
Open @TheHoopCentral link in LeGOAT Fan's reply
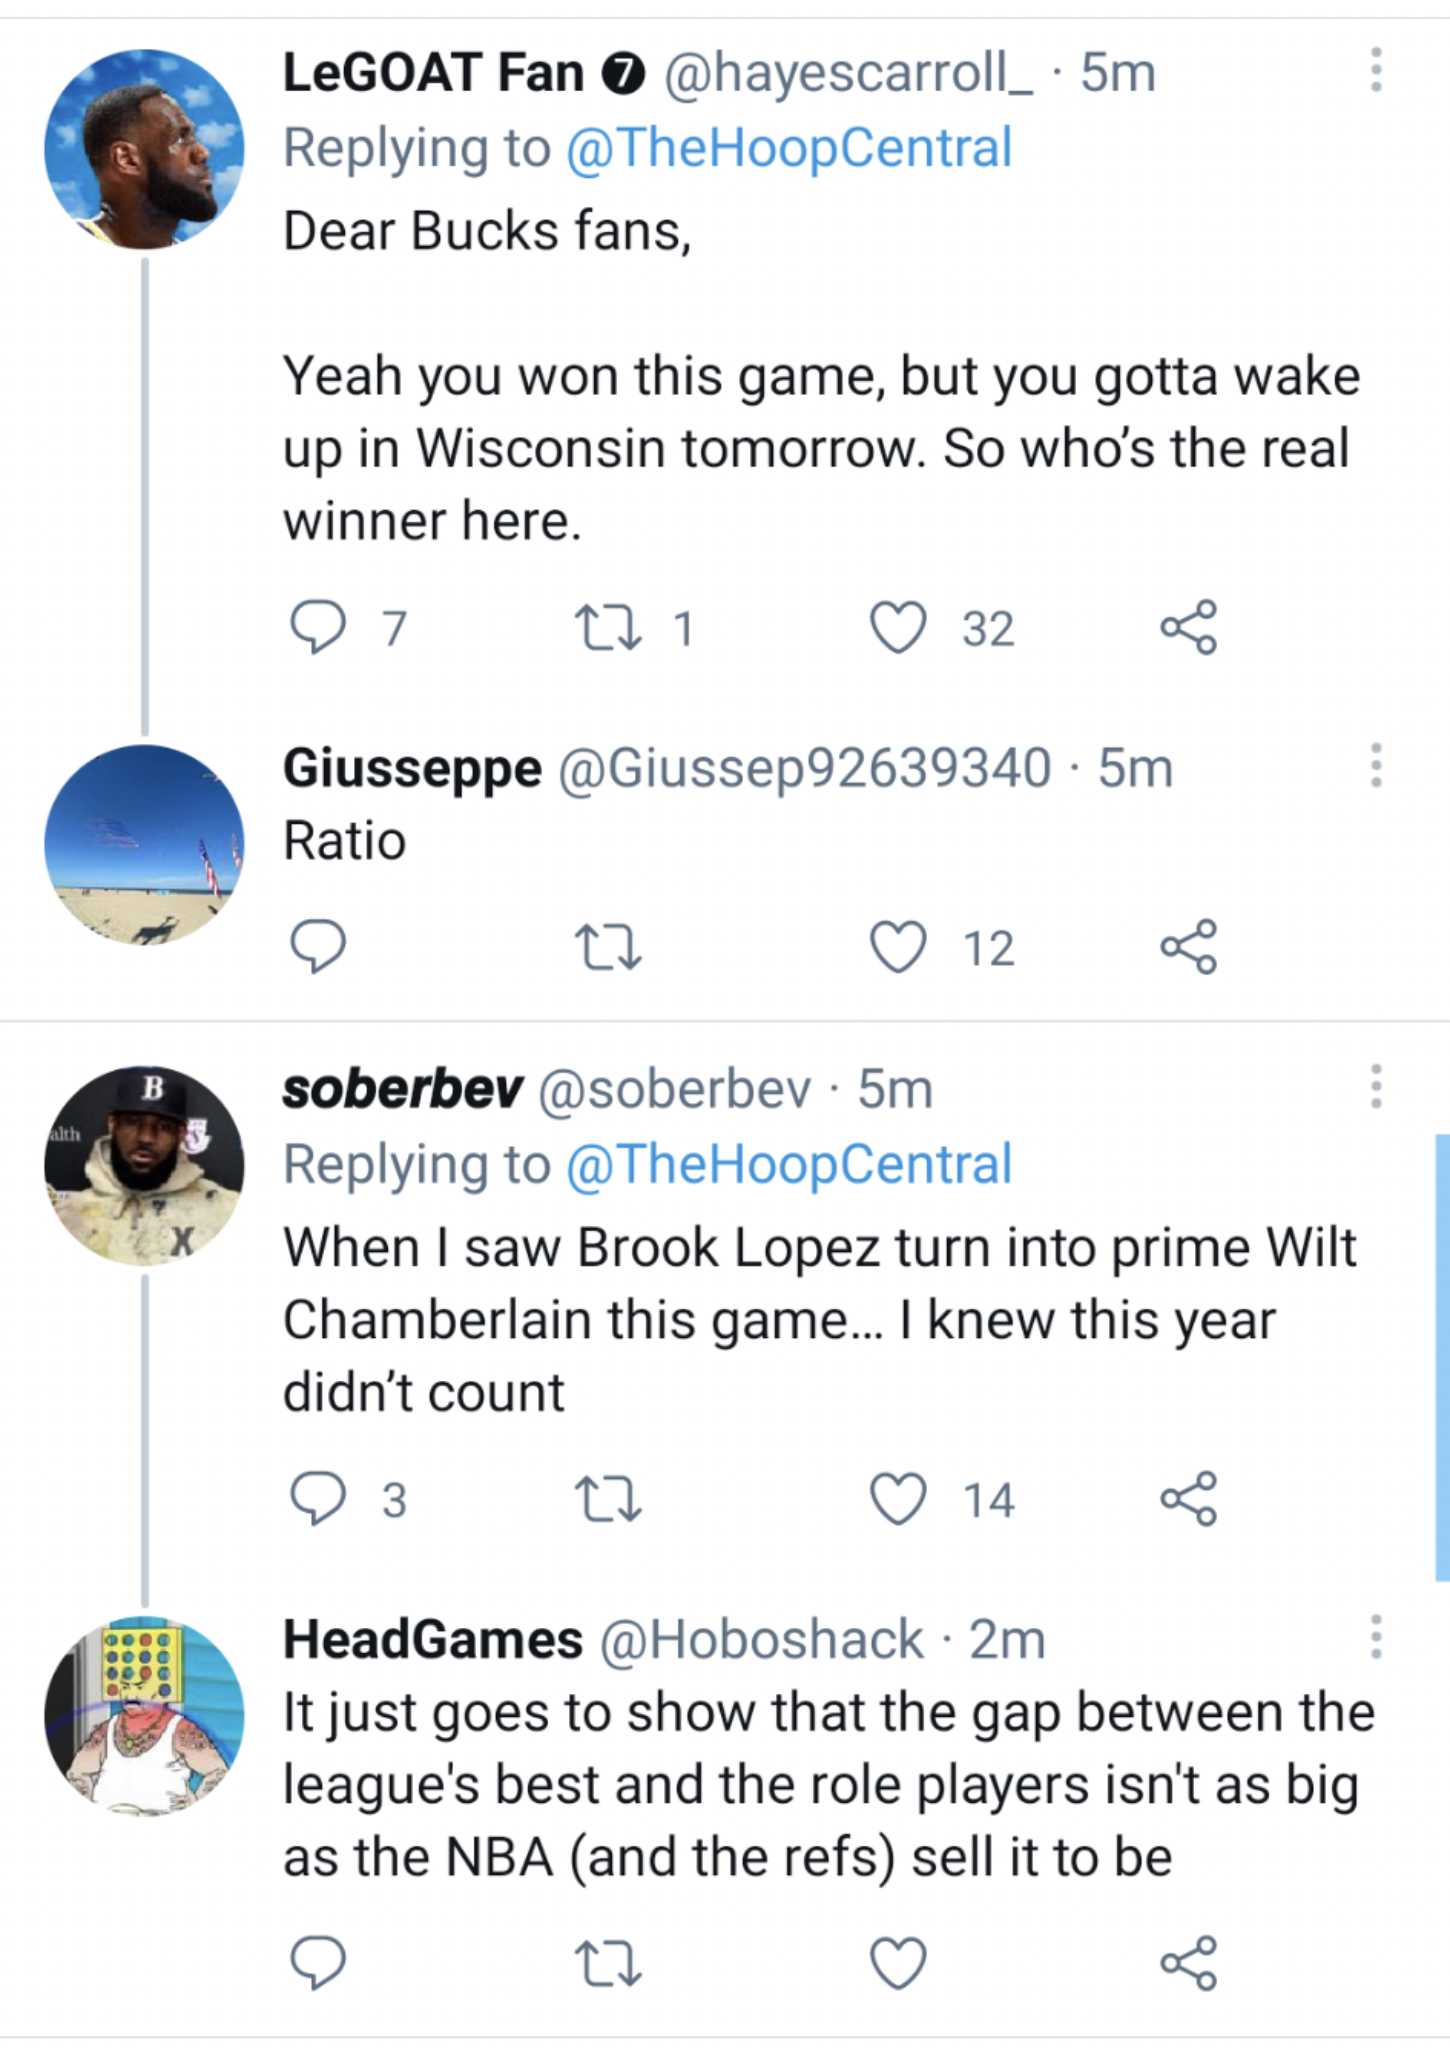789,148
